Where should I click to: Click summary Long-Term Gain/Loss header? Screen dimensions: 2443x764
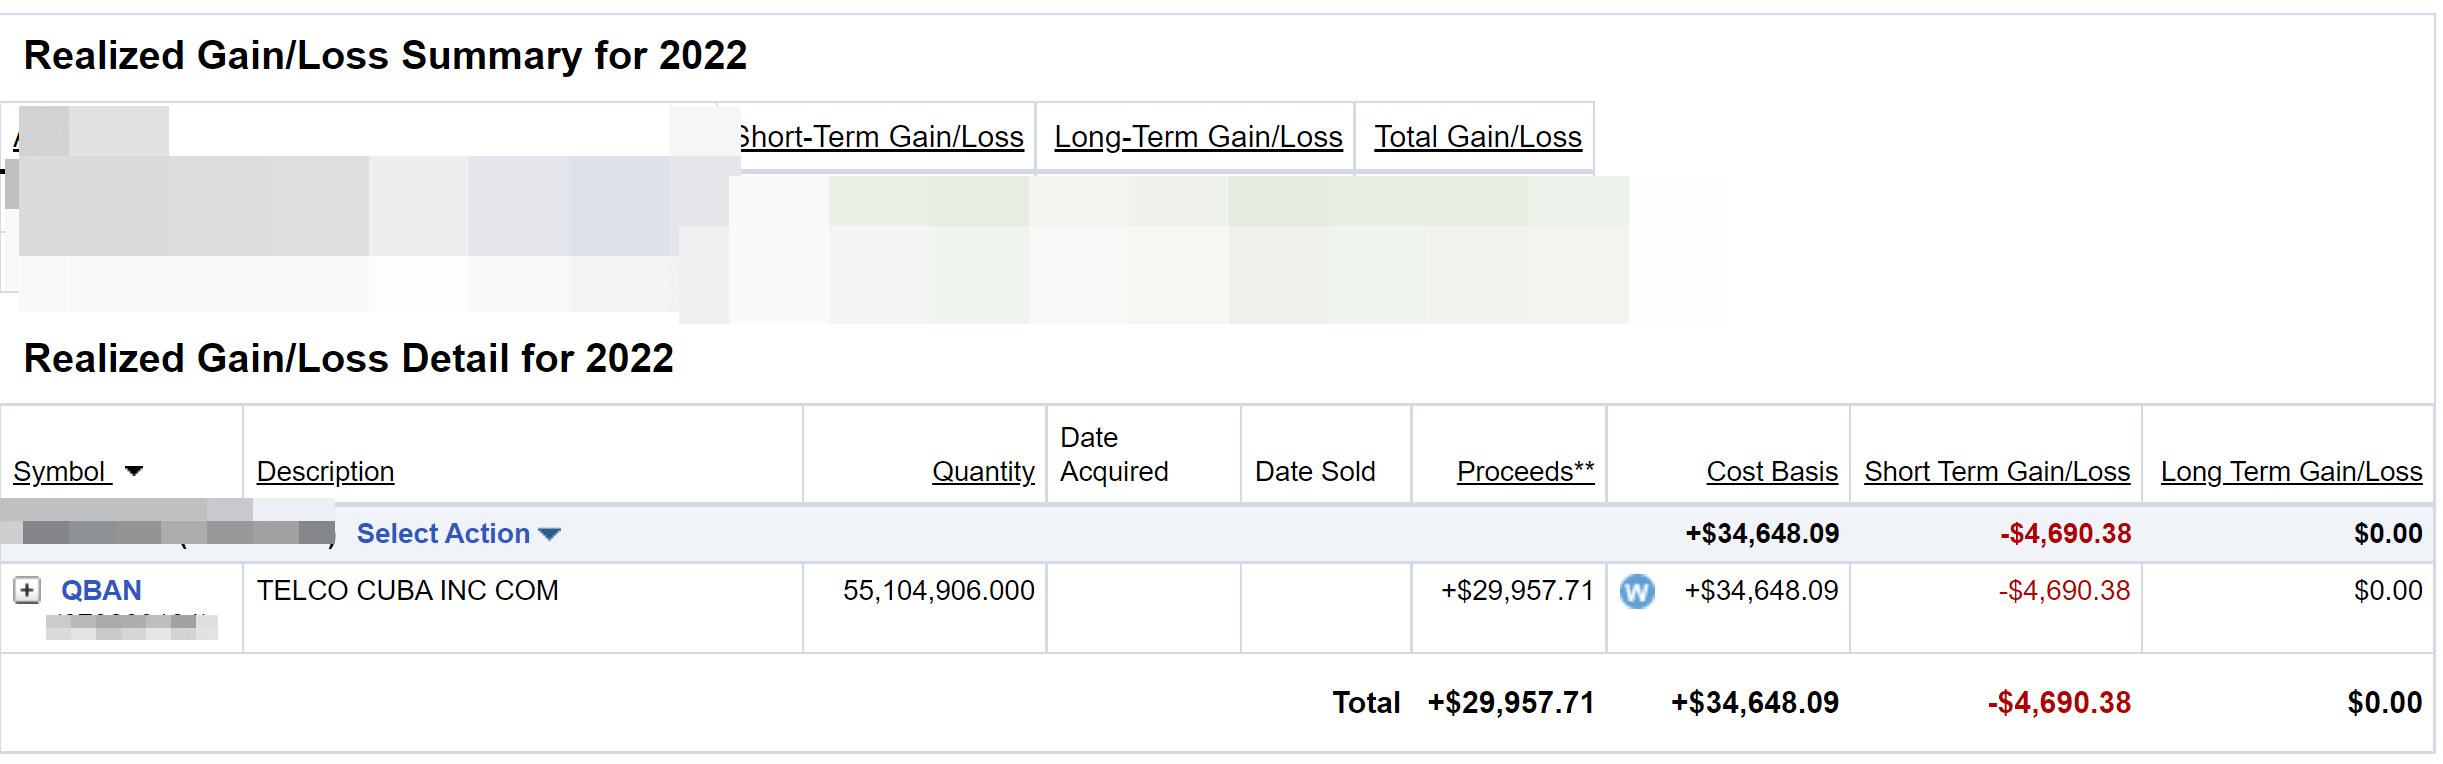pos(1198,137)
